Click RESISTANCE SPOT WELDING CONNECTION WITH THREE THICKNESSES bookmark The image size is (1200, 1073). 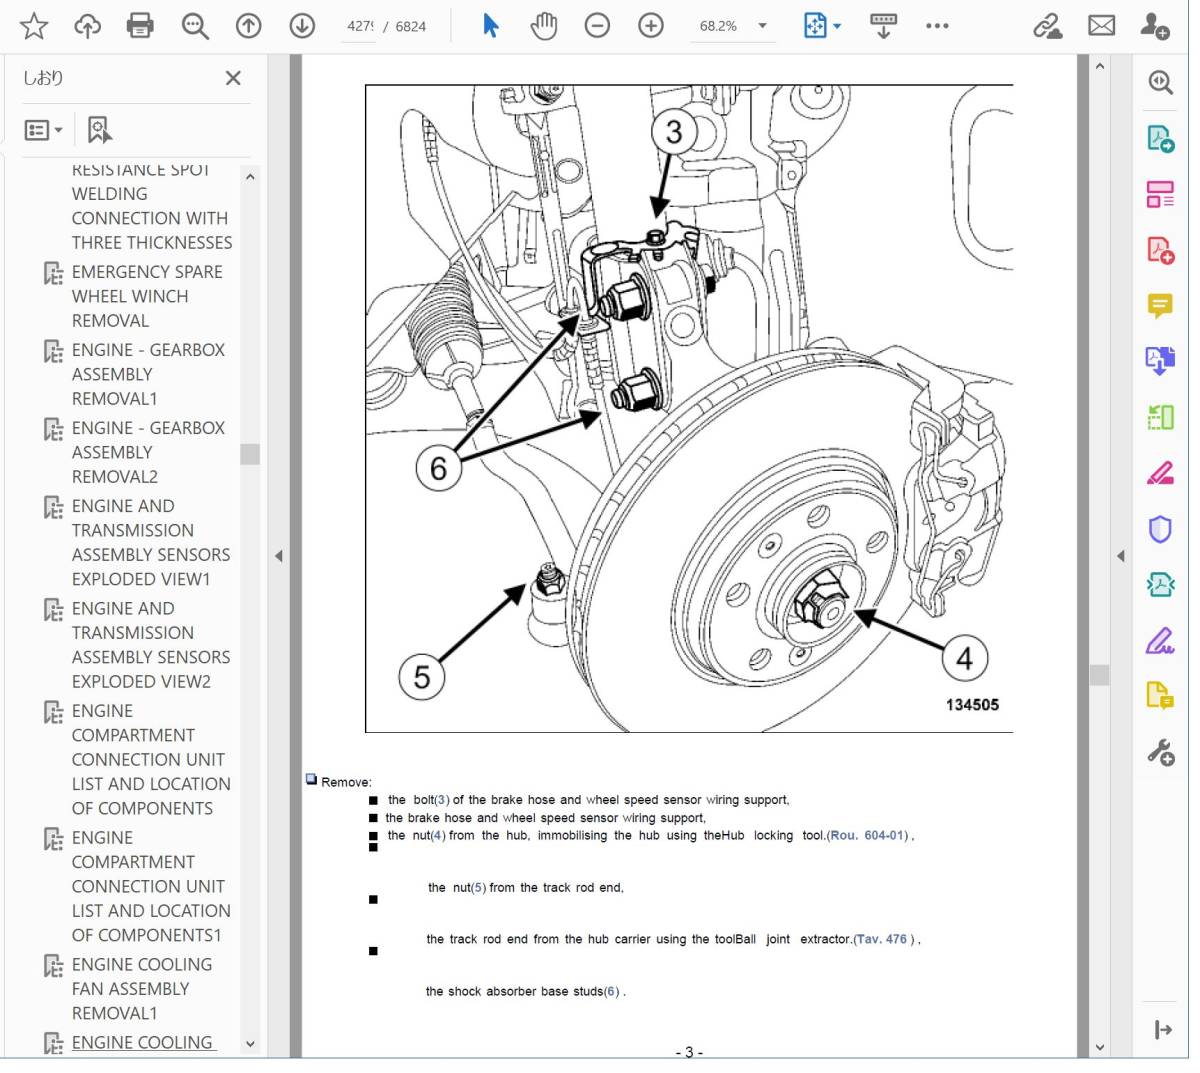151,206
